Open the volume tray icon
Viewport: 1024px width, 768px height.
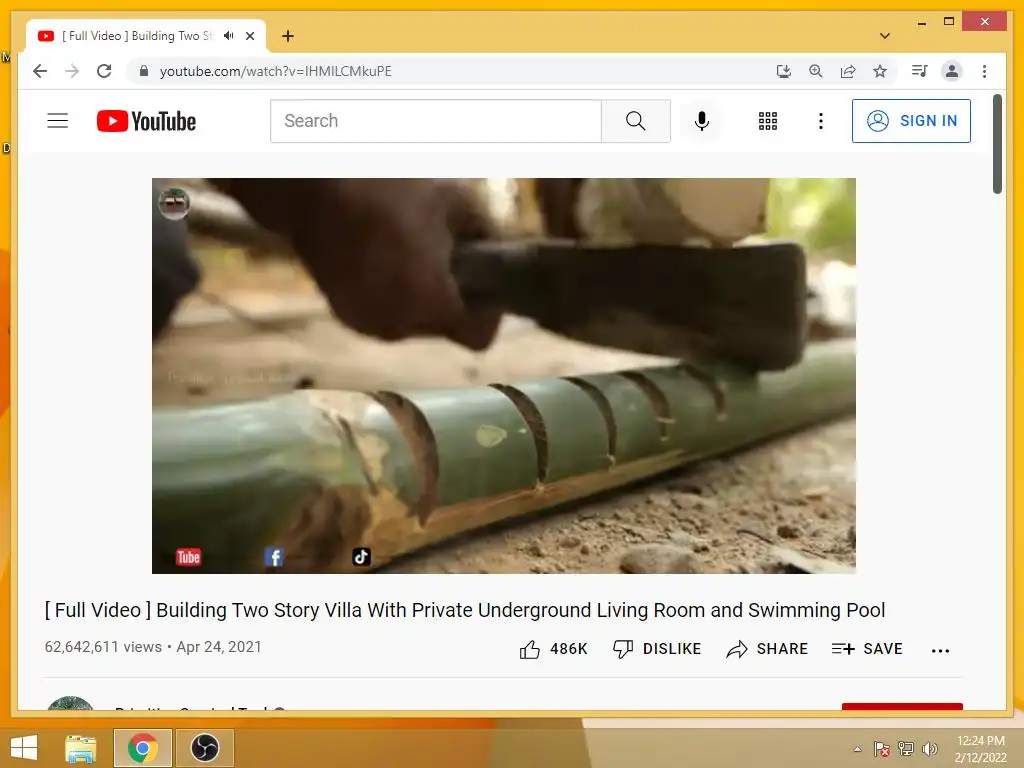click(930, 749)
